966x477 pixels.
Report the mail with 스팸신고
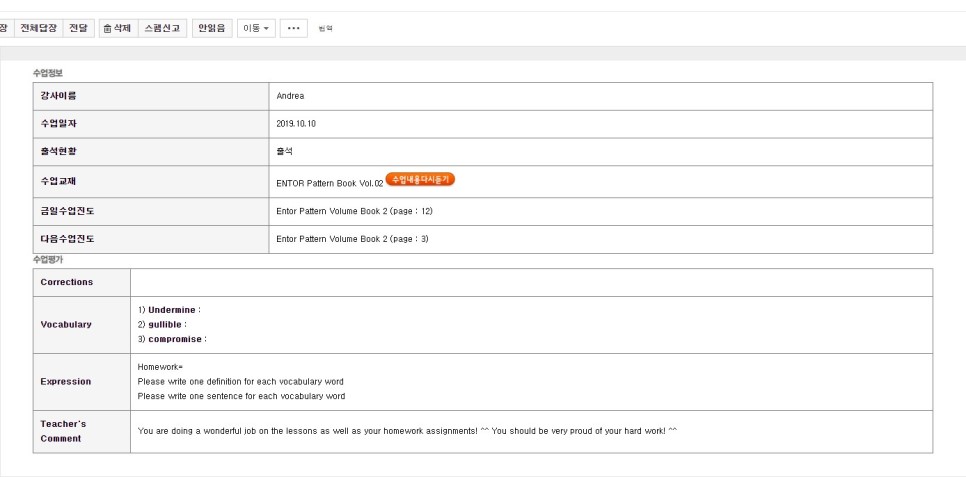pos(163,28)
